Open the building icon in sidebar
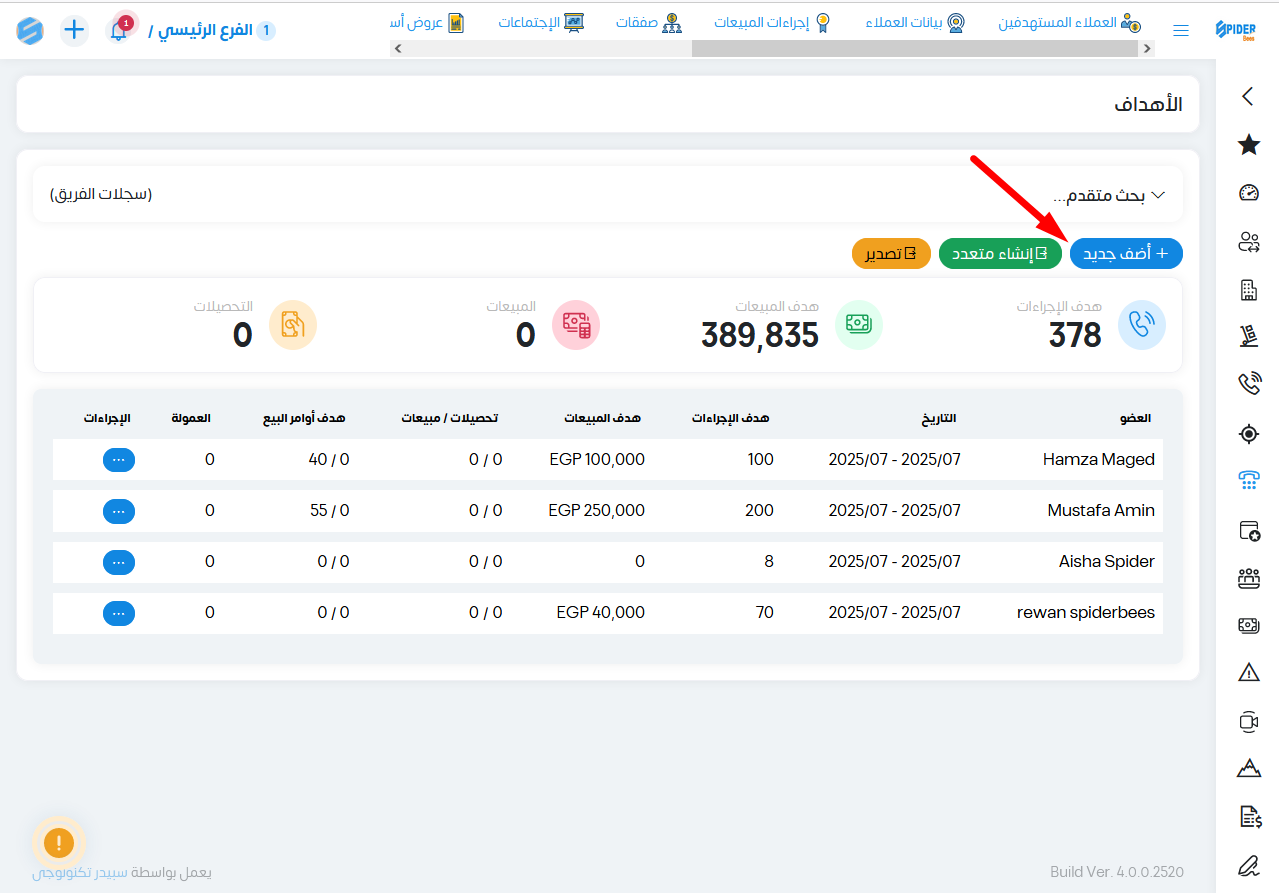Viewport: 1279px width, 893px height. coord(1248,290)
